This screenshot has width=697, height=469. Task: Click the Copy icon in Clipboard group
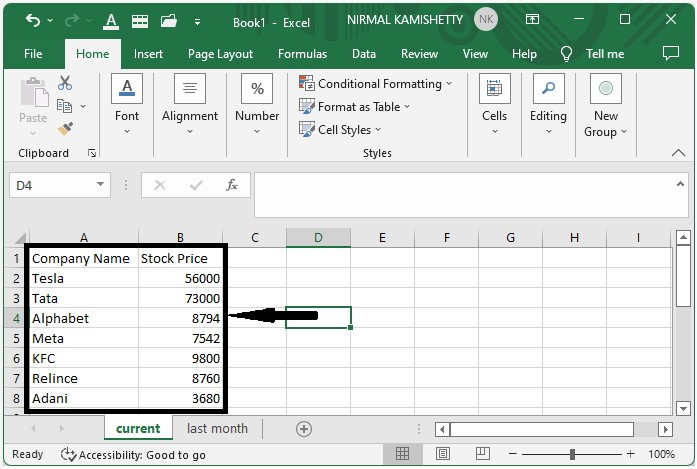[65, 106]
